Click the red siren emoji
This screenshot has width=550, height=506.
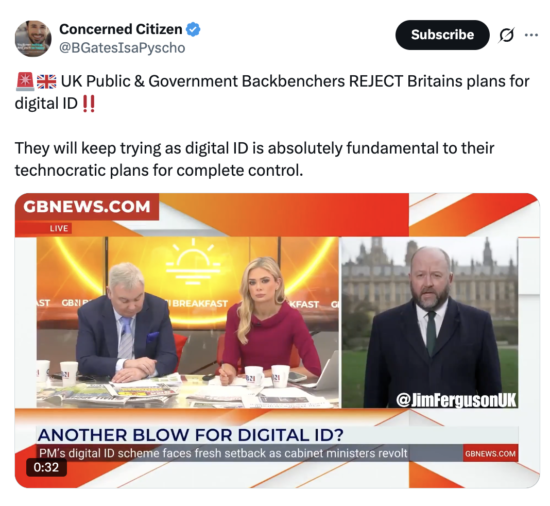tap(25, 81)
